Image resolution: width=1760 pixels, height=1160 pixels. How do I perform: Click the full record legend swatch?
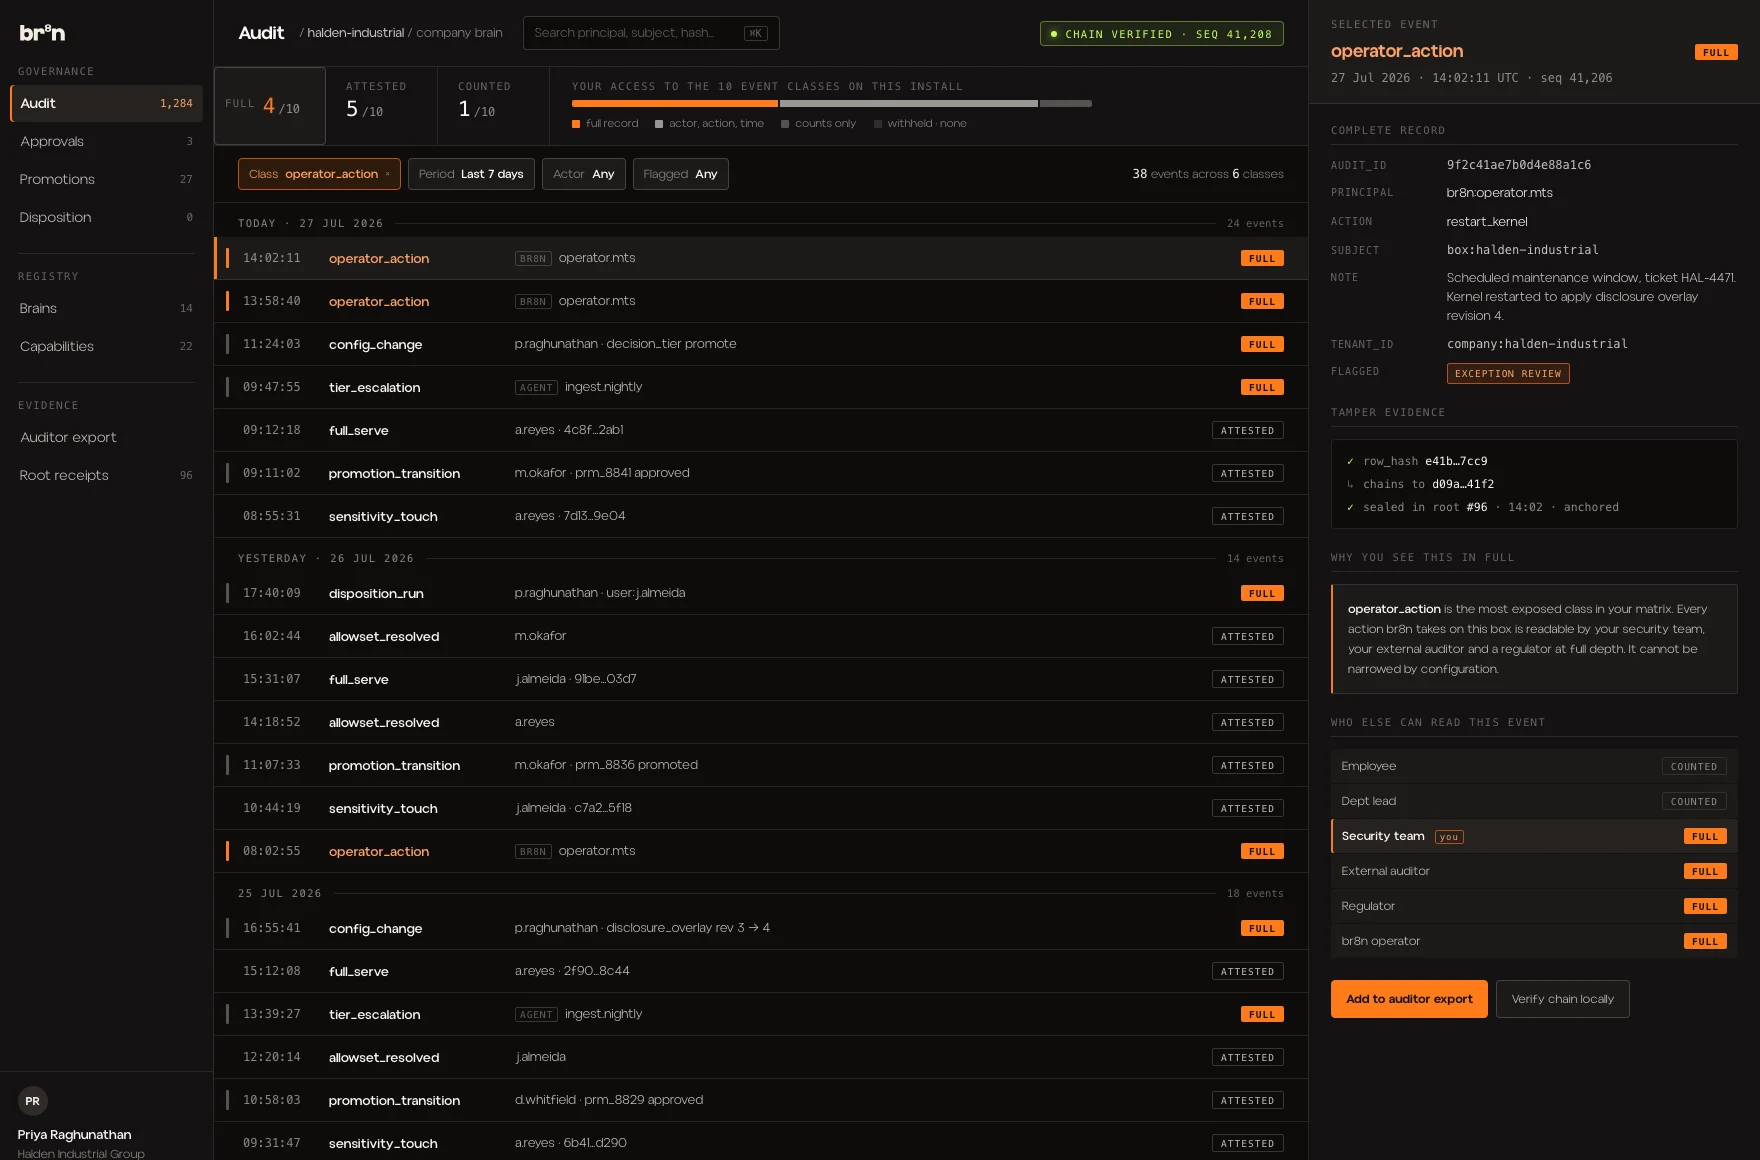tap(576, 124)
